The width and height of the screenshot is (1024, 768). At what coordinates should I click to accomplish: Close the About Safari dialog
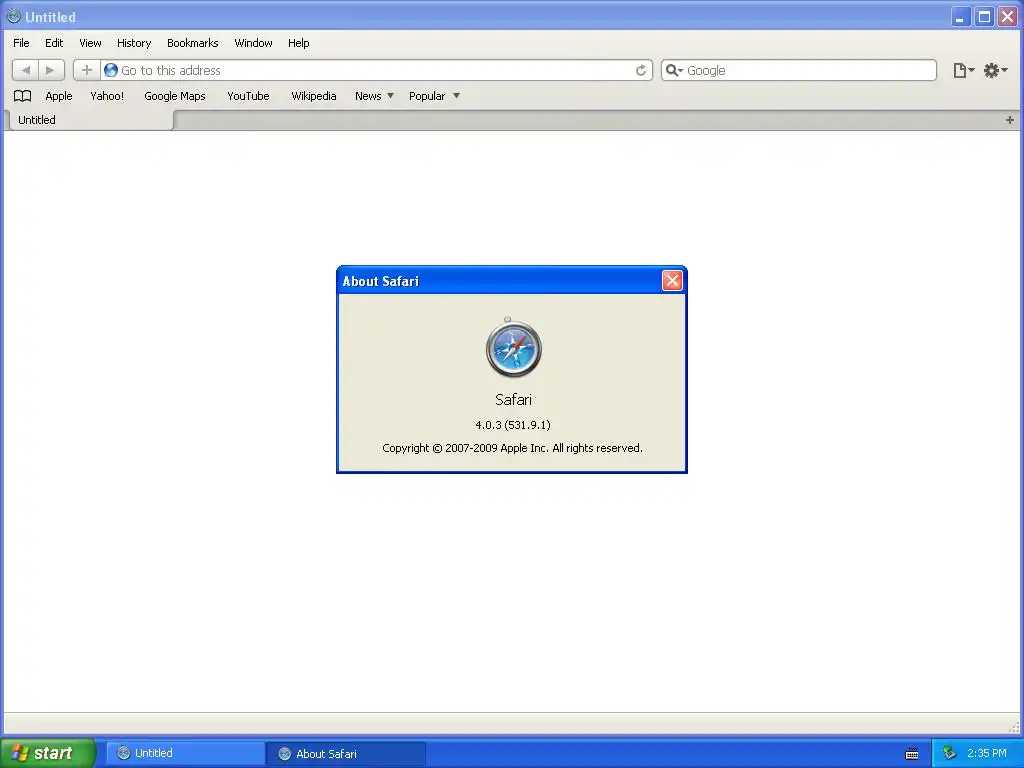coord(672,281)
